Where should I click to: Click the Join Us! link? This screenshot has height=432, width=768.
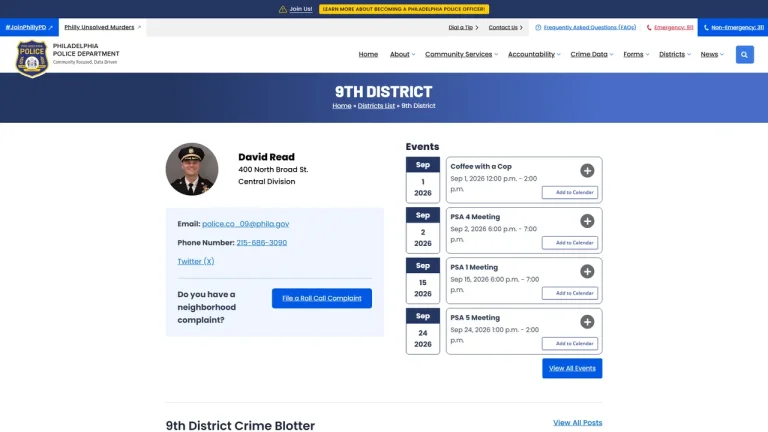click(301, 9)
